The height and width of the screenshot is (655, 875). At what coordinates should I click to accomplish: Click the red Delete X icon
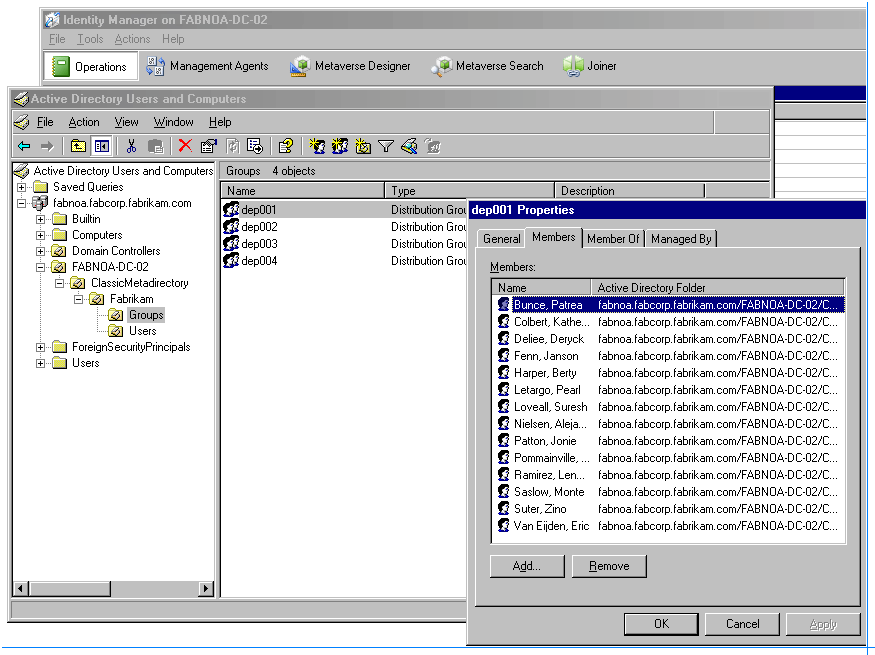(x=185, y=146)
